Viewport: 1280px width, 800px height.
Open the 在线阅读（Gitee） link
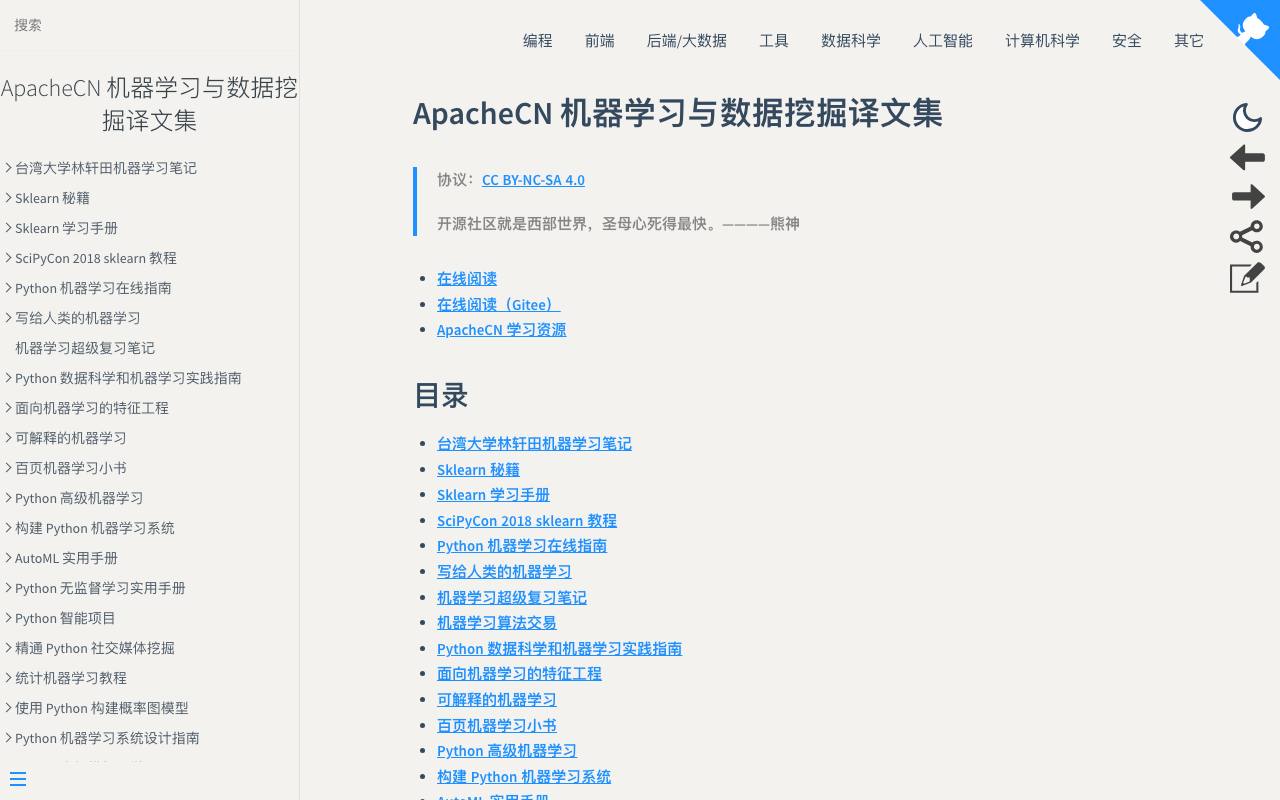tap(499, 304)
